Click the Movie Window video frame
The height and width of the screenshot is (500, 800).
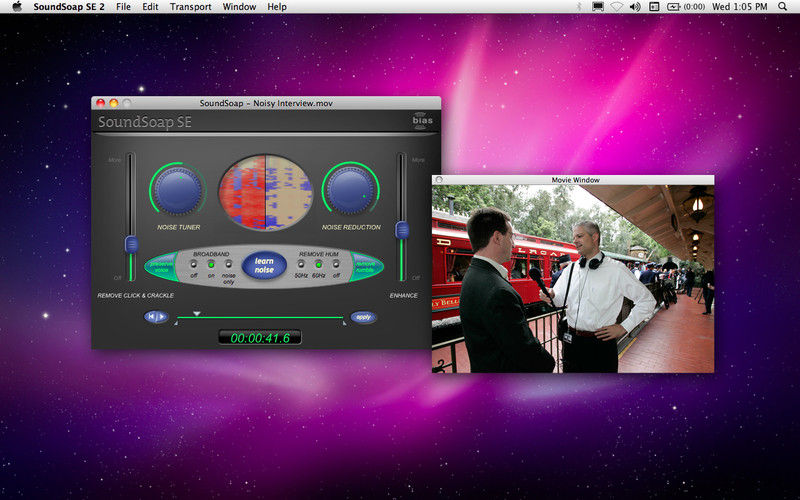[x=573, y=279]
